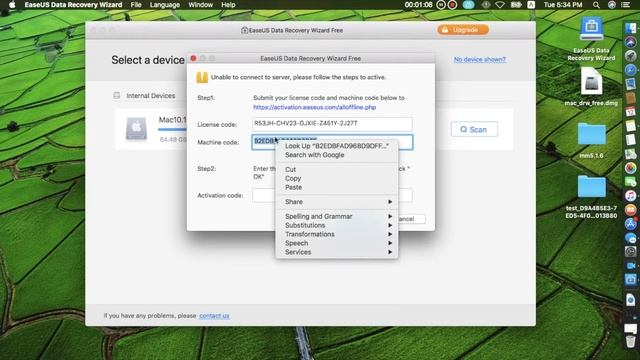Click the orange Upgrade button
The image size is (640, 360).
pyautogui.click(x=463, y=30)
